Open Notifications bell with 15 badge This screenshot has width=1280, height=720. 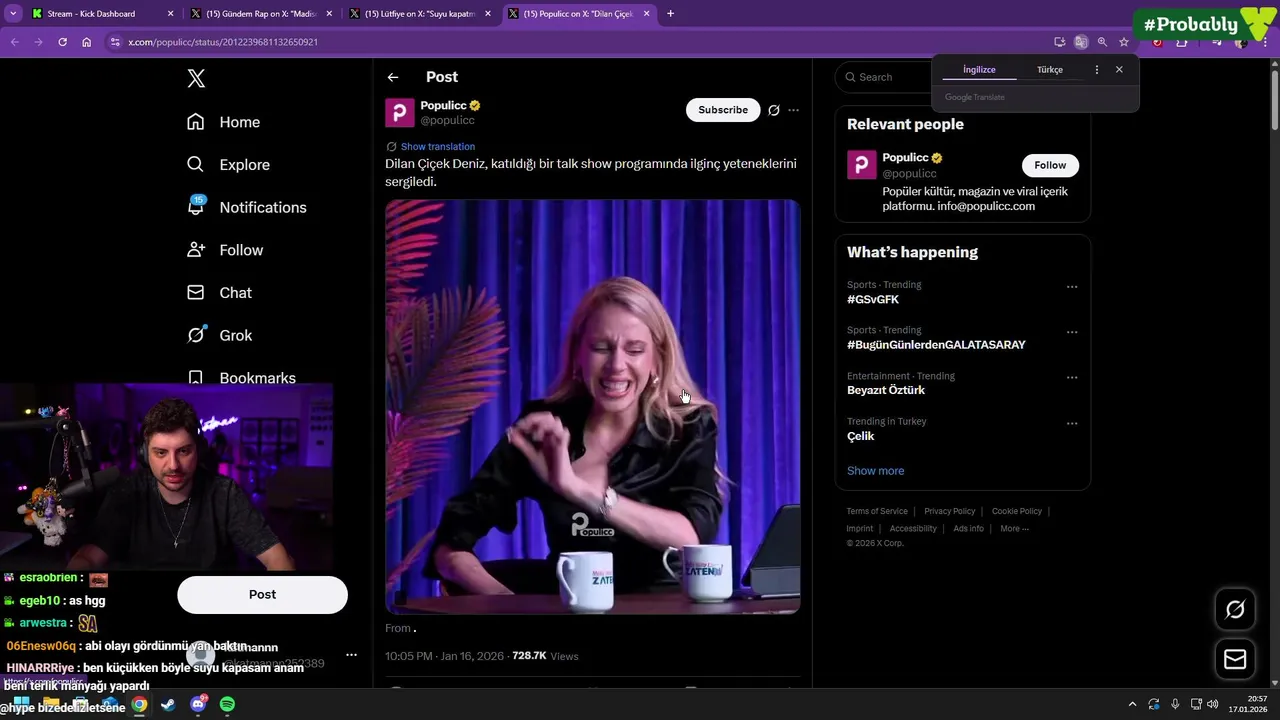pos(196,206)
